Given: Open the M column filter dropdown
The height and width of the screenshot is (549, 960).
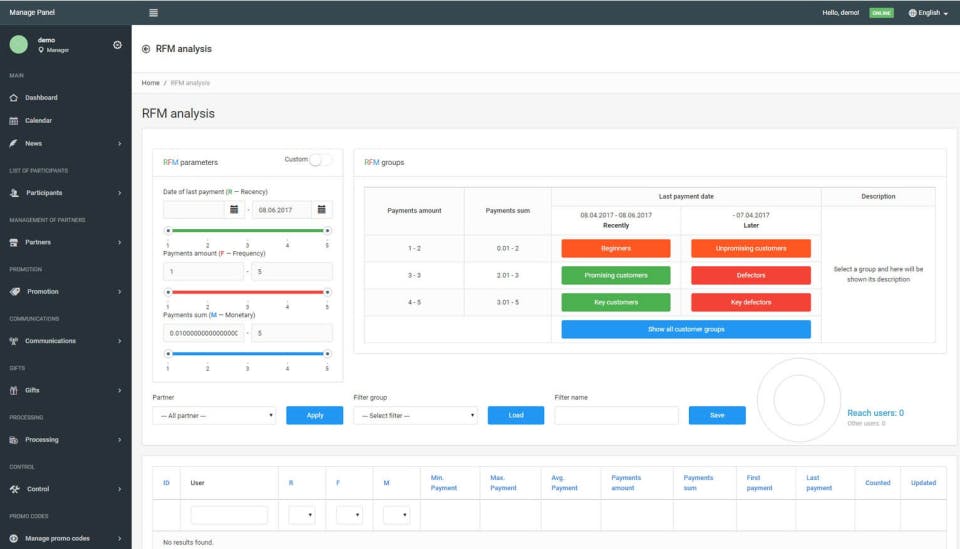Looking at the screenshot, I should point(396,515).
